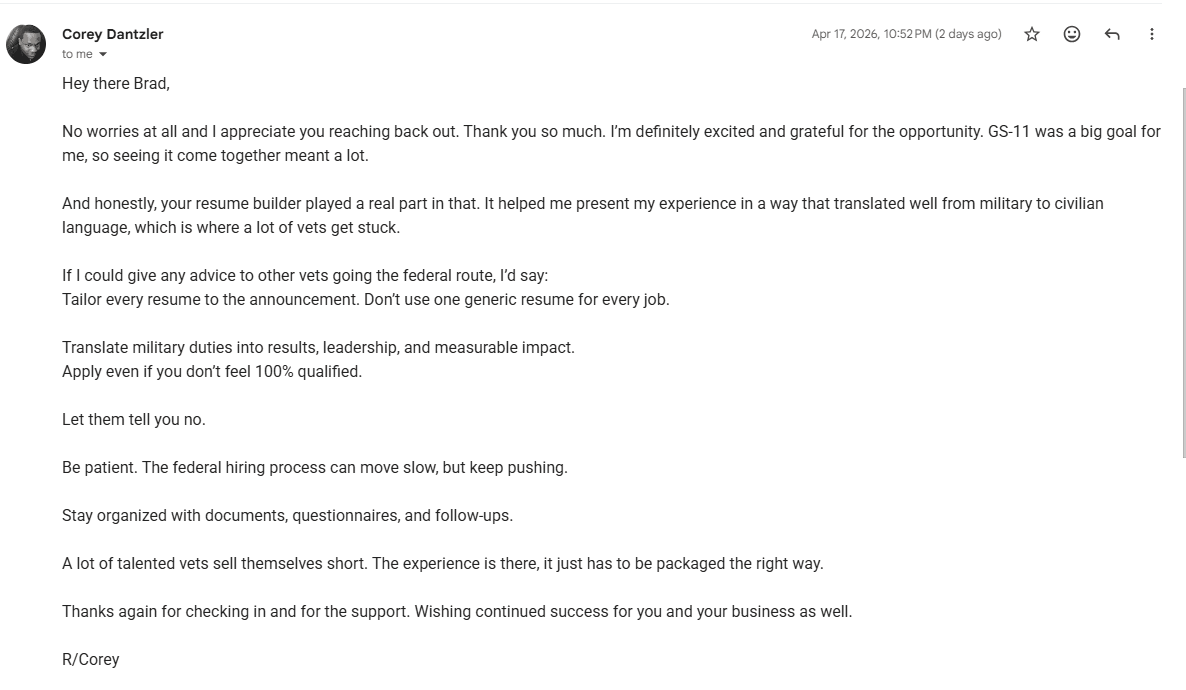Click the paragraph about your resume builder
The width and height of the screenshot is (1186, 690).
coord(582,216)
